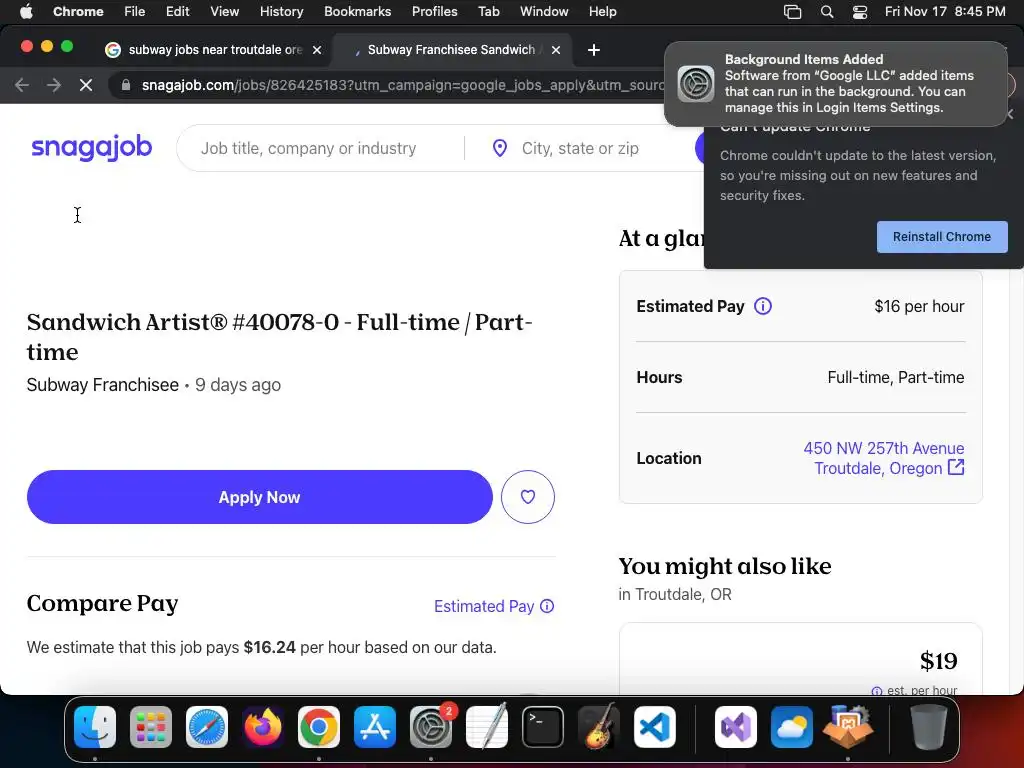Open Spotlight search in the menu bar

[x=827, y=12]
